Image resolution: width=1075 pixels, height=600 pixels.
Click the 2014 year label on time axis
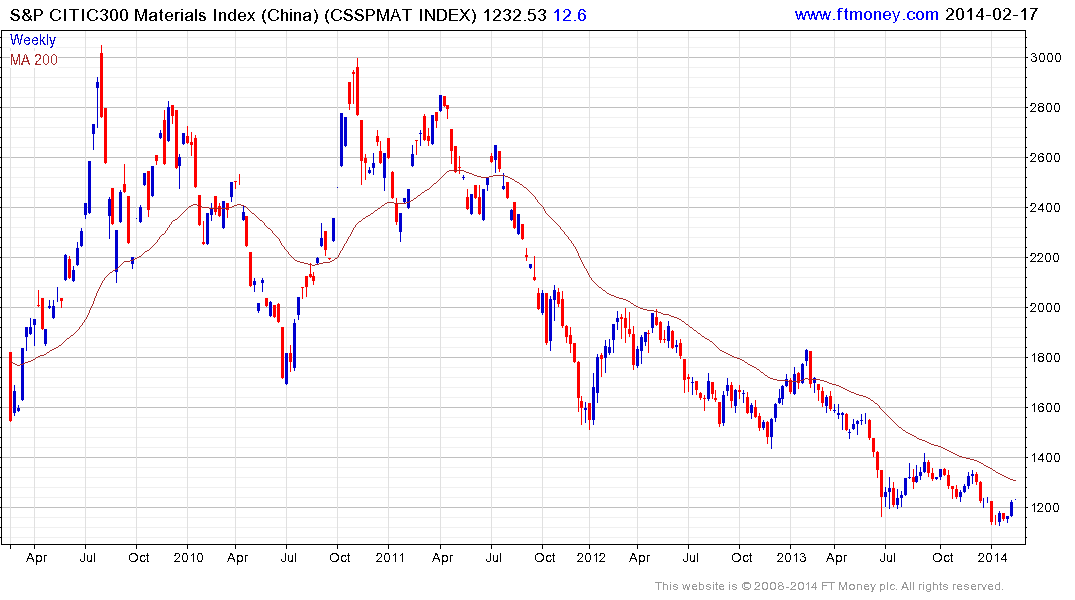tap(992, 558)
